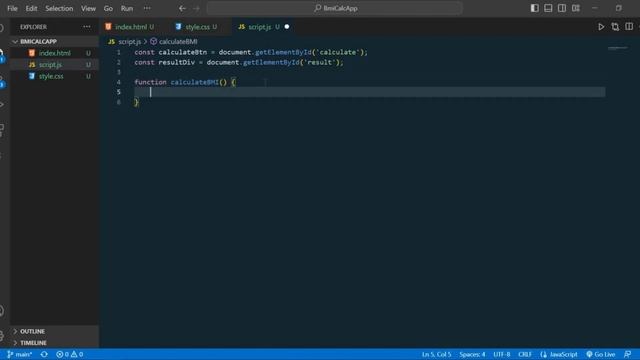The height and width of the screenshot is (360, 640).
Task: Switch to the index.html tab
Action: [x=131, y=27]
